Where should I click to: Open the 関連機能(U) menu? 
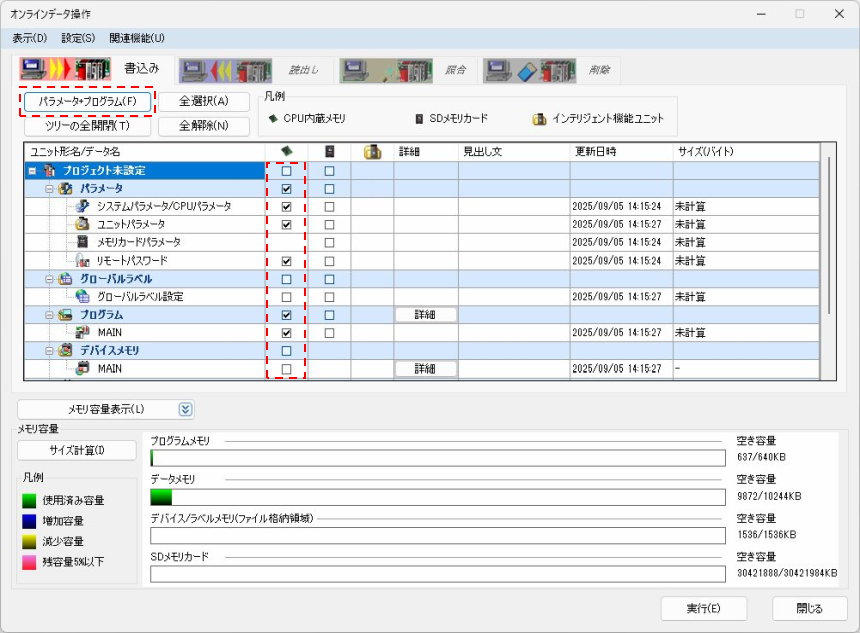pos(137,38)
